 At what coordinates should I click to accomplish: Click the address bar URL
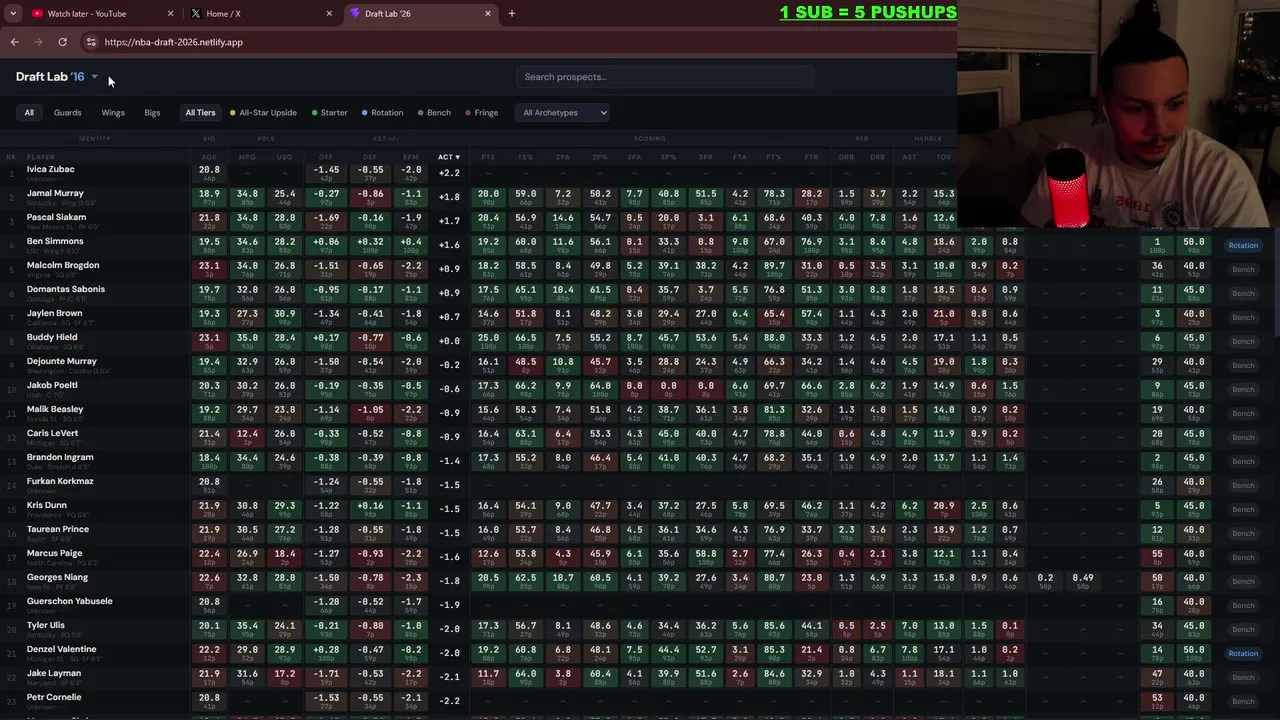click(x=173, y=42)
